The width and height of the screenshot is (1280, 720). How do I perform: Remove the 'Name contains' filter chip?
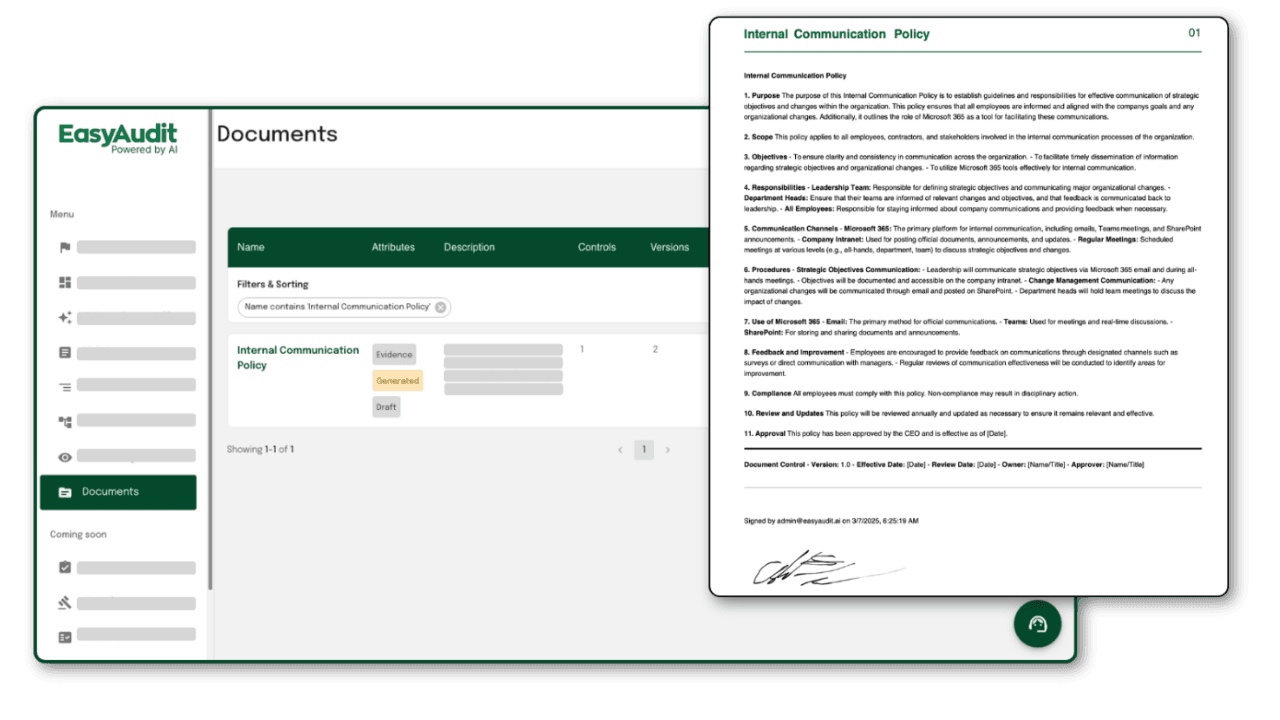[x=439, y=308]
